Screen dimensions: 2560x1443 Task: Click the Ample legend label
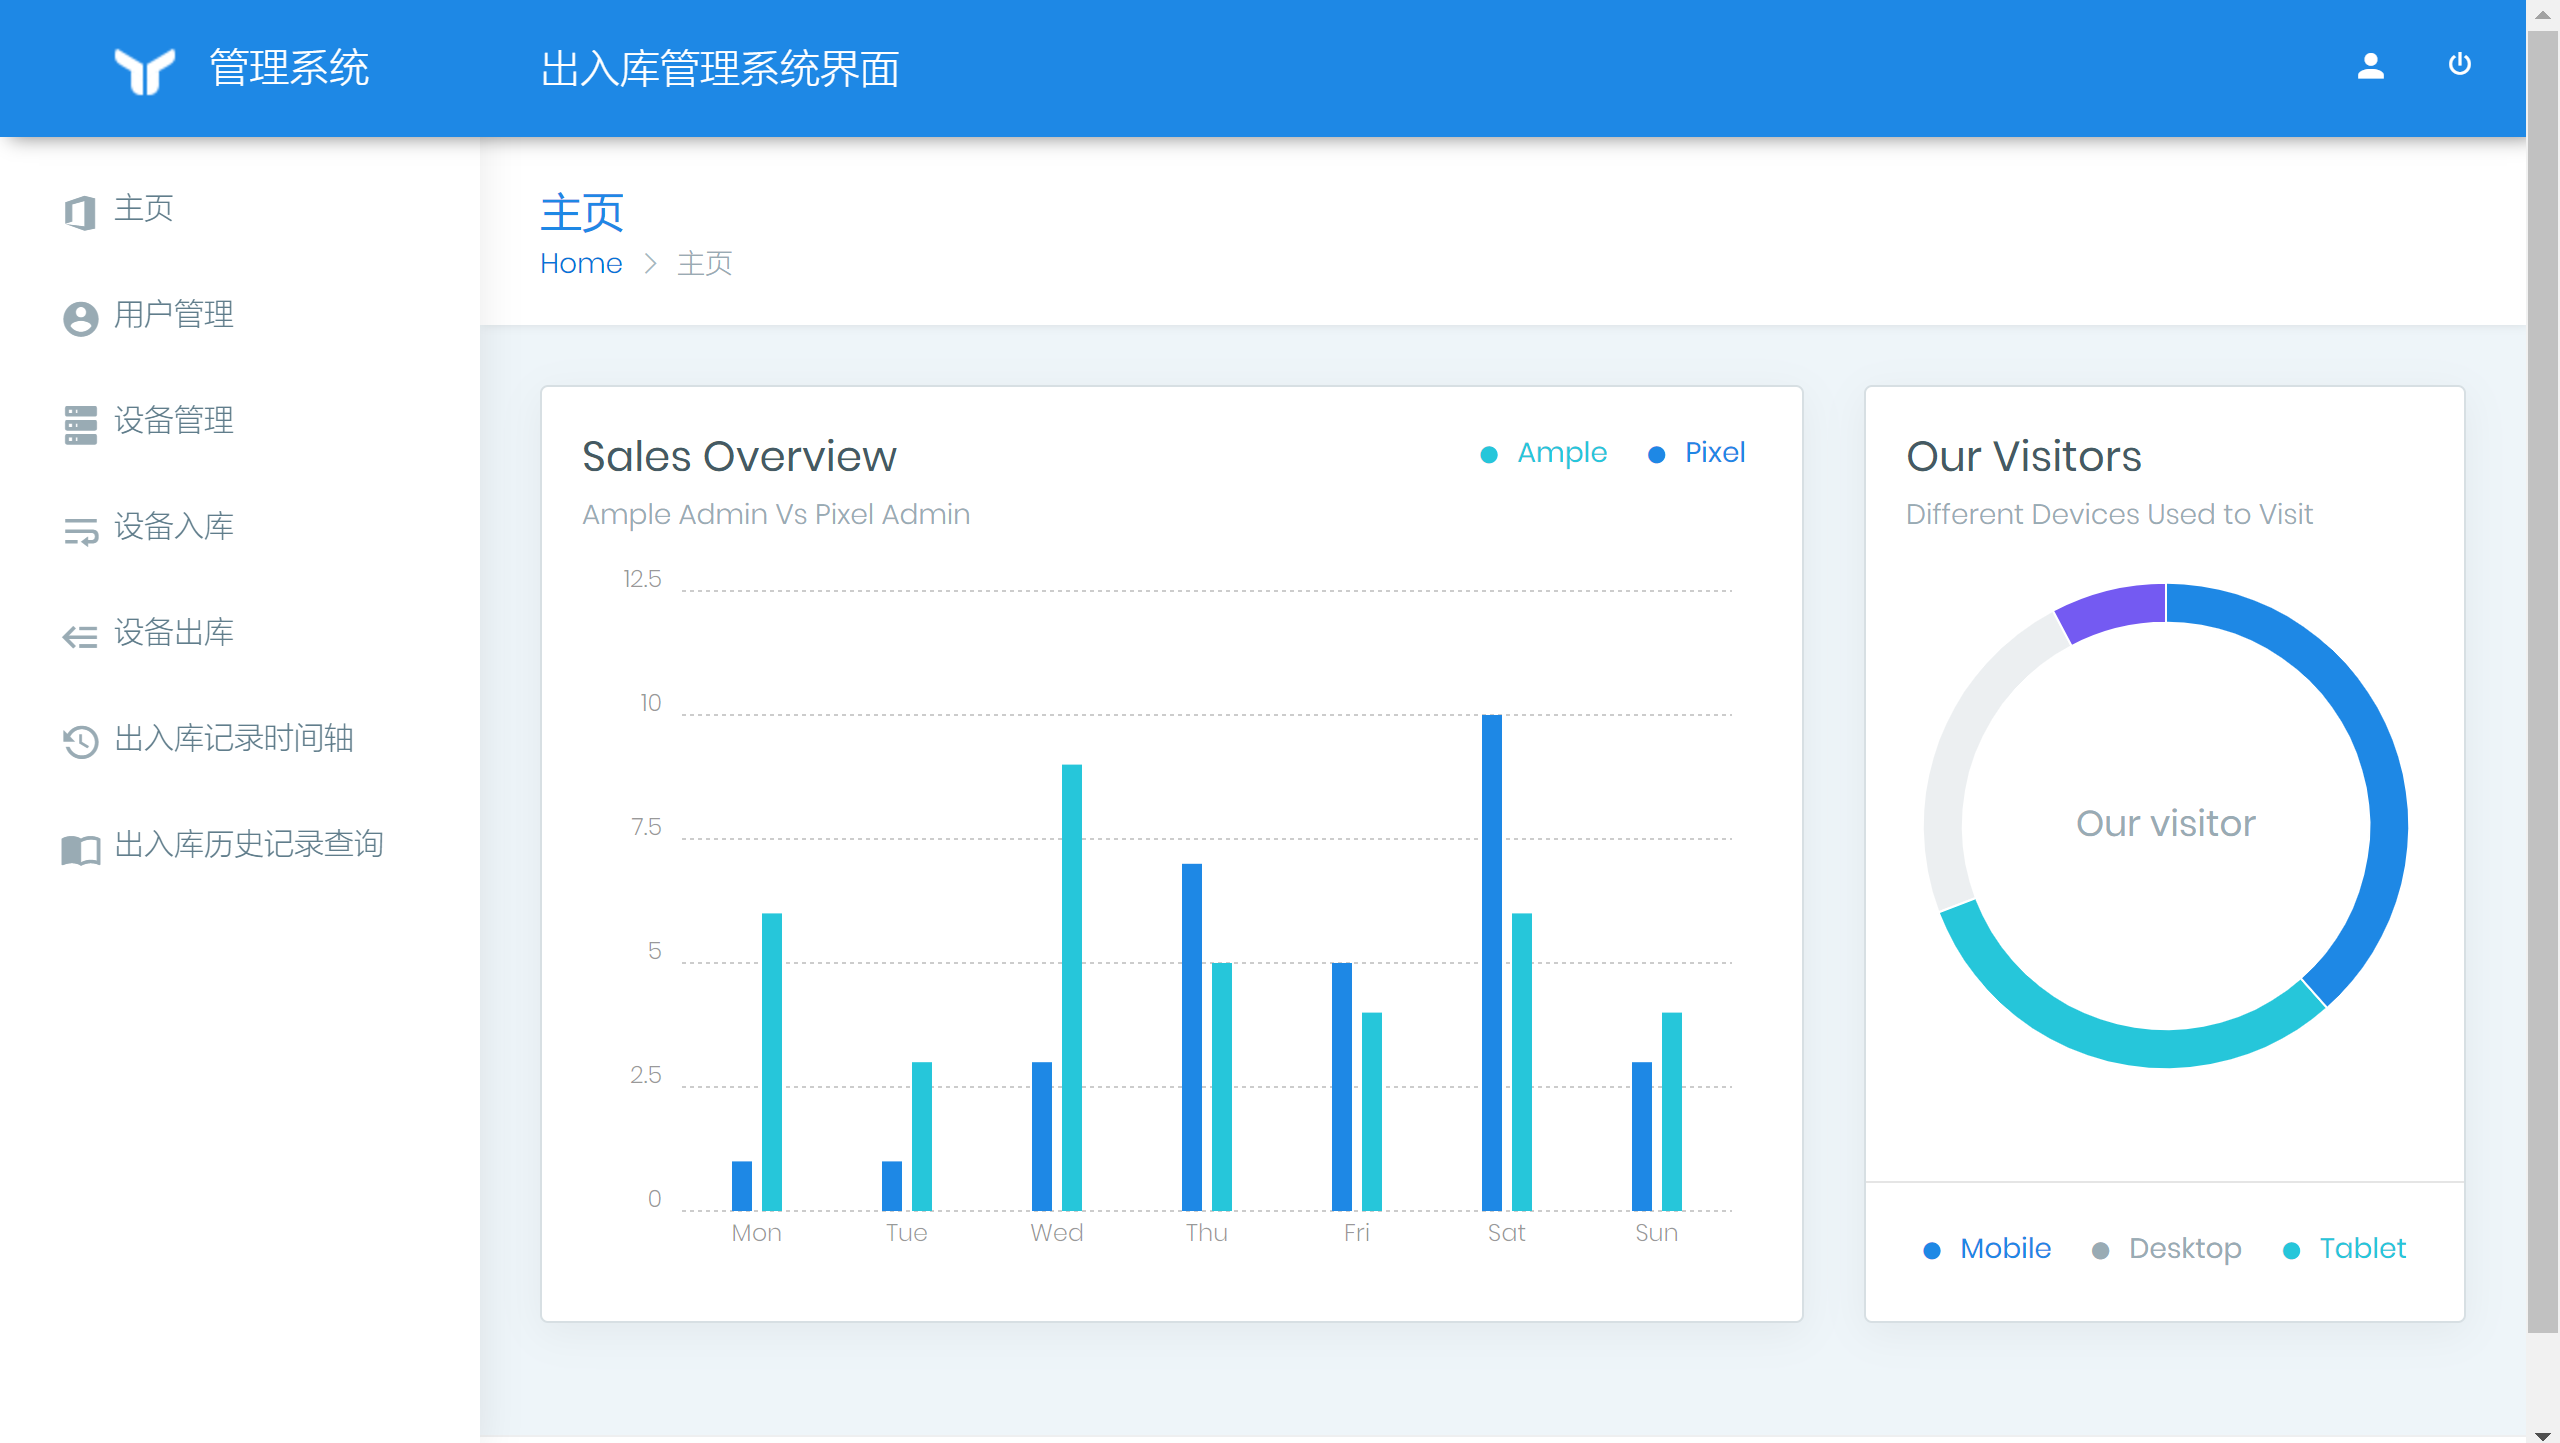click(x=1562, y=453)
